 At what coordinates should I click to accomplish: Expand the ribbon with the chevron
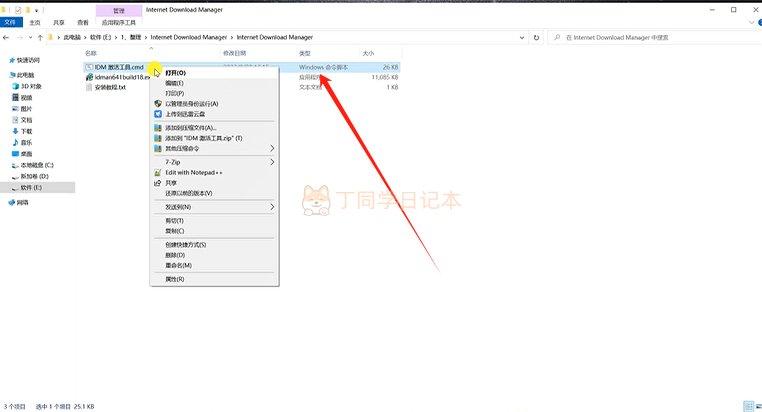(752, 22)
